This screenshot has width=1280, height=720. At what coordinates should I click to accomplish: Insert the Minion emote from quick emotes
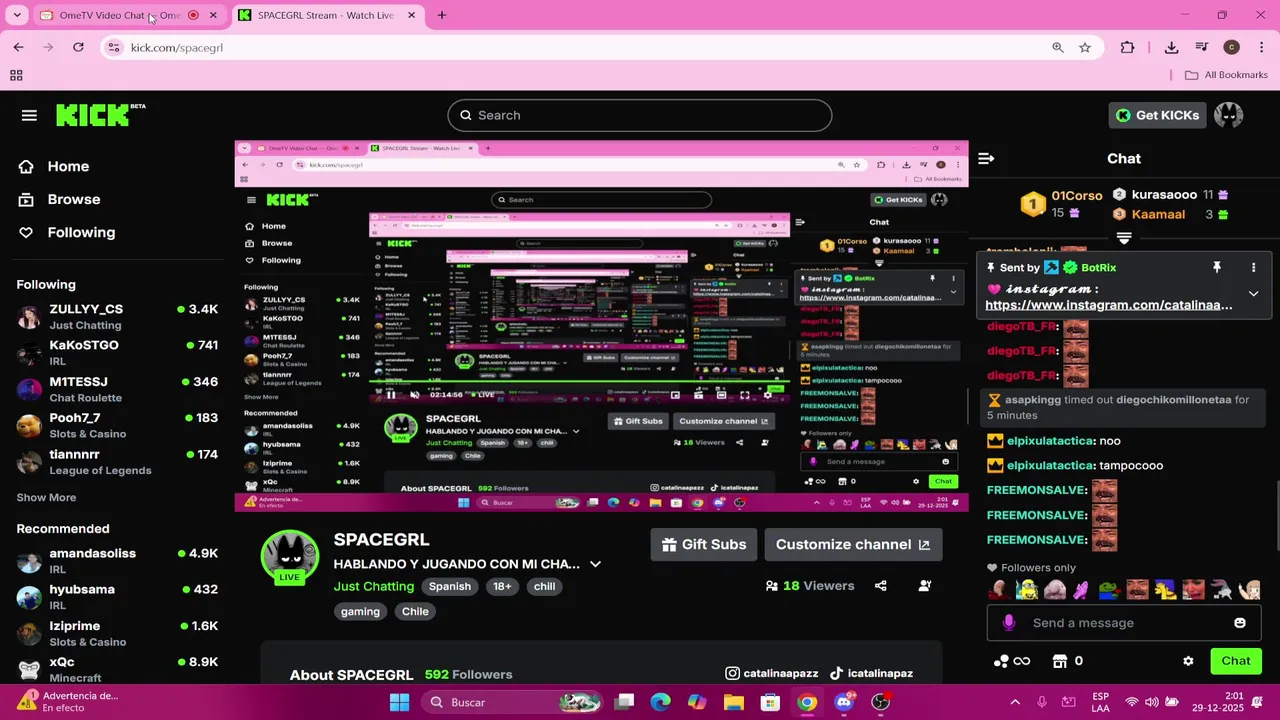[x=1026, y=590]
